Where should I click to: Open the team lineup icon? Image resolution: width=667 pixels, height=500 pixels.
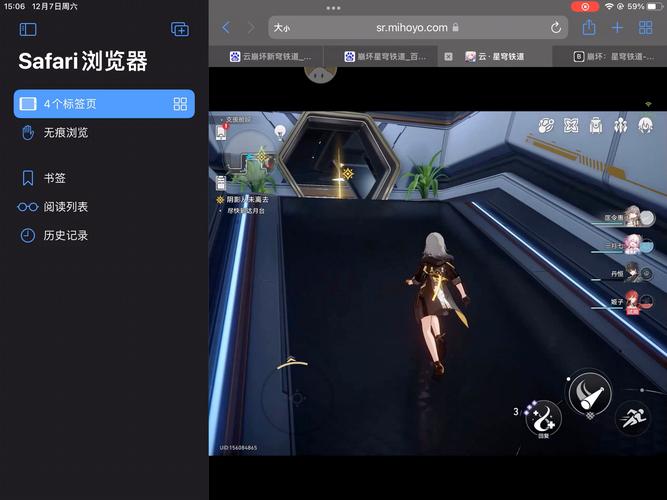pyautogui.click(x=620, y=126)
